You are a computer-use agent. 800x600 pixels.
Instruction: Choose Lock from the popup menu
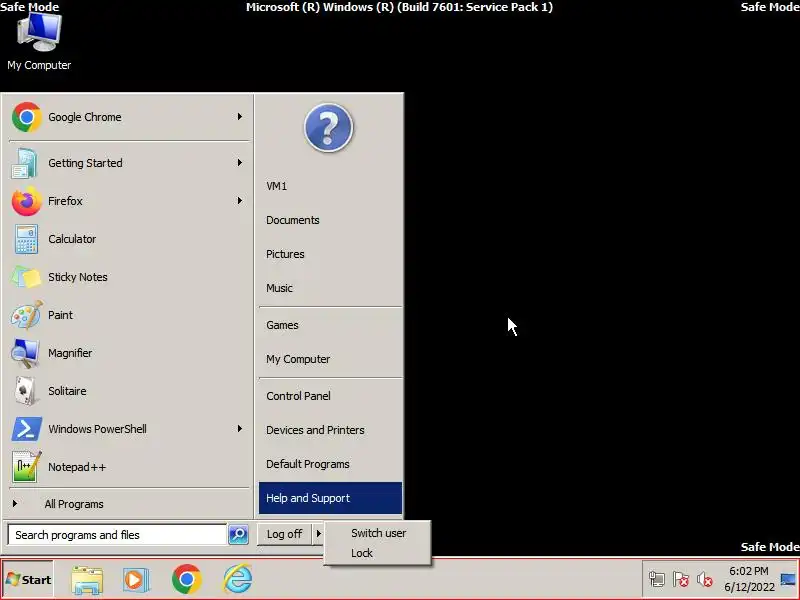tap(378, 553)
